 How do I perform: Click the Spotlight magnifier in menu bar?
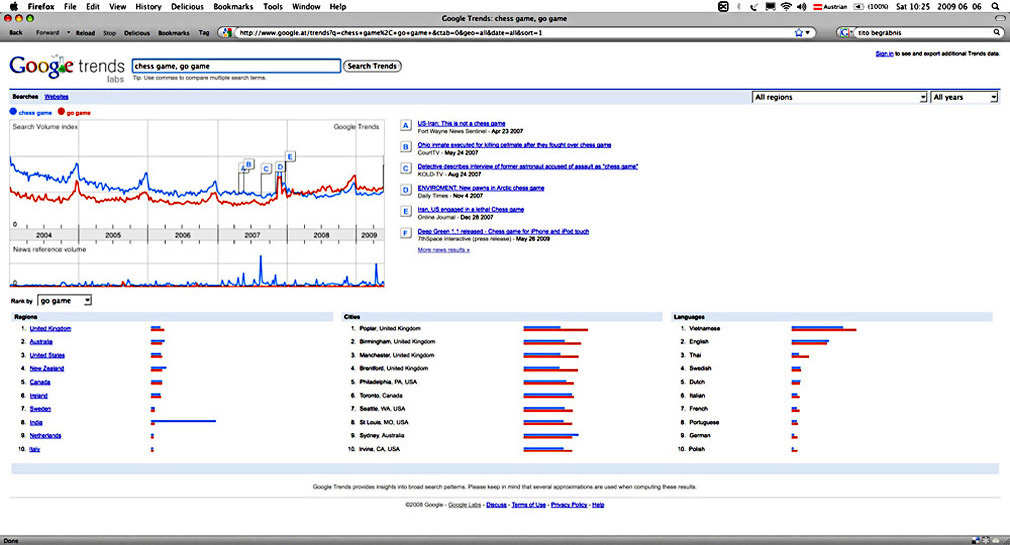point(995,6)
